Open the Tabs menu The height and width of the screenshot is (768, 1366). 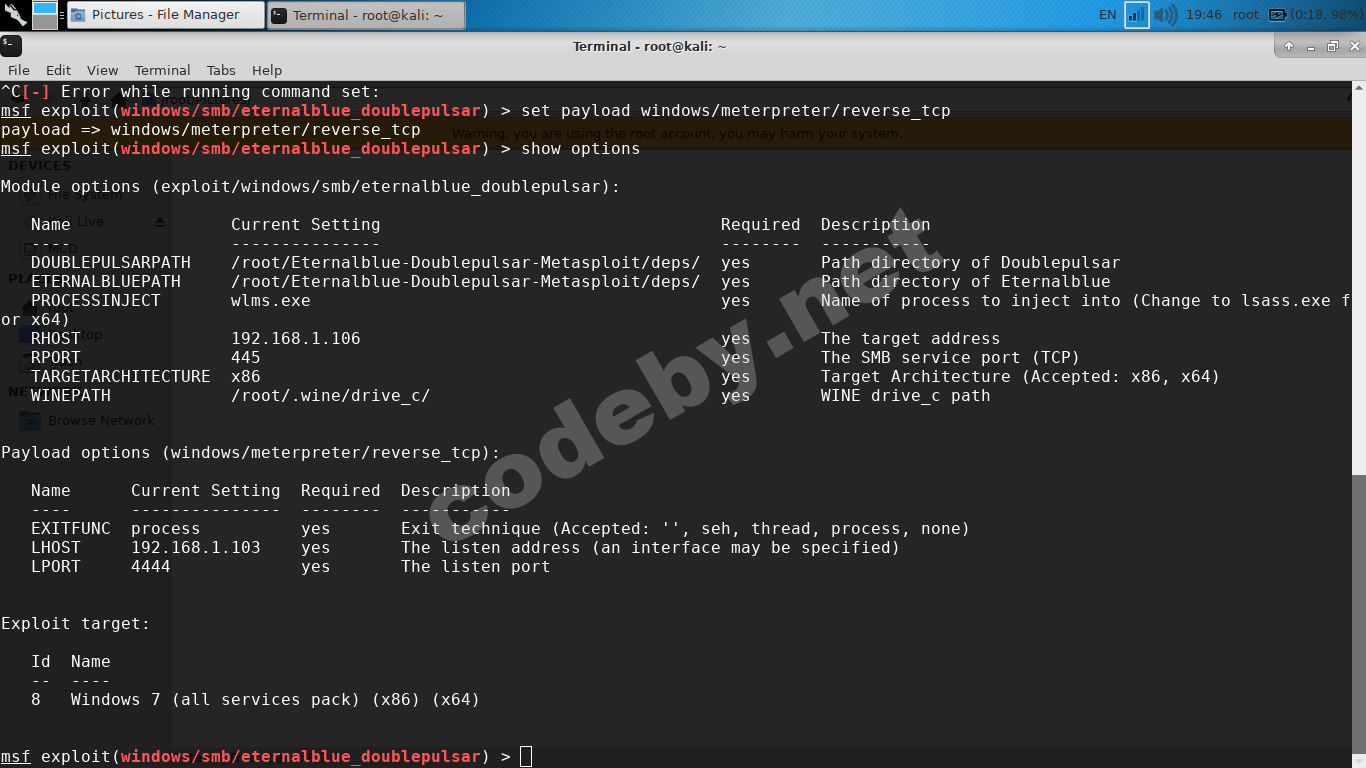click(221, 70)
